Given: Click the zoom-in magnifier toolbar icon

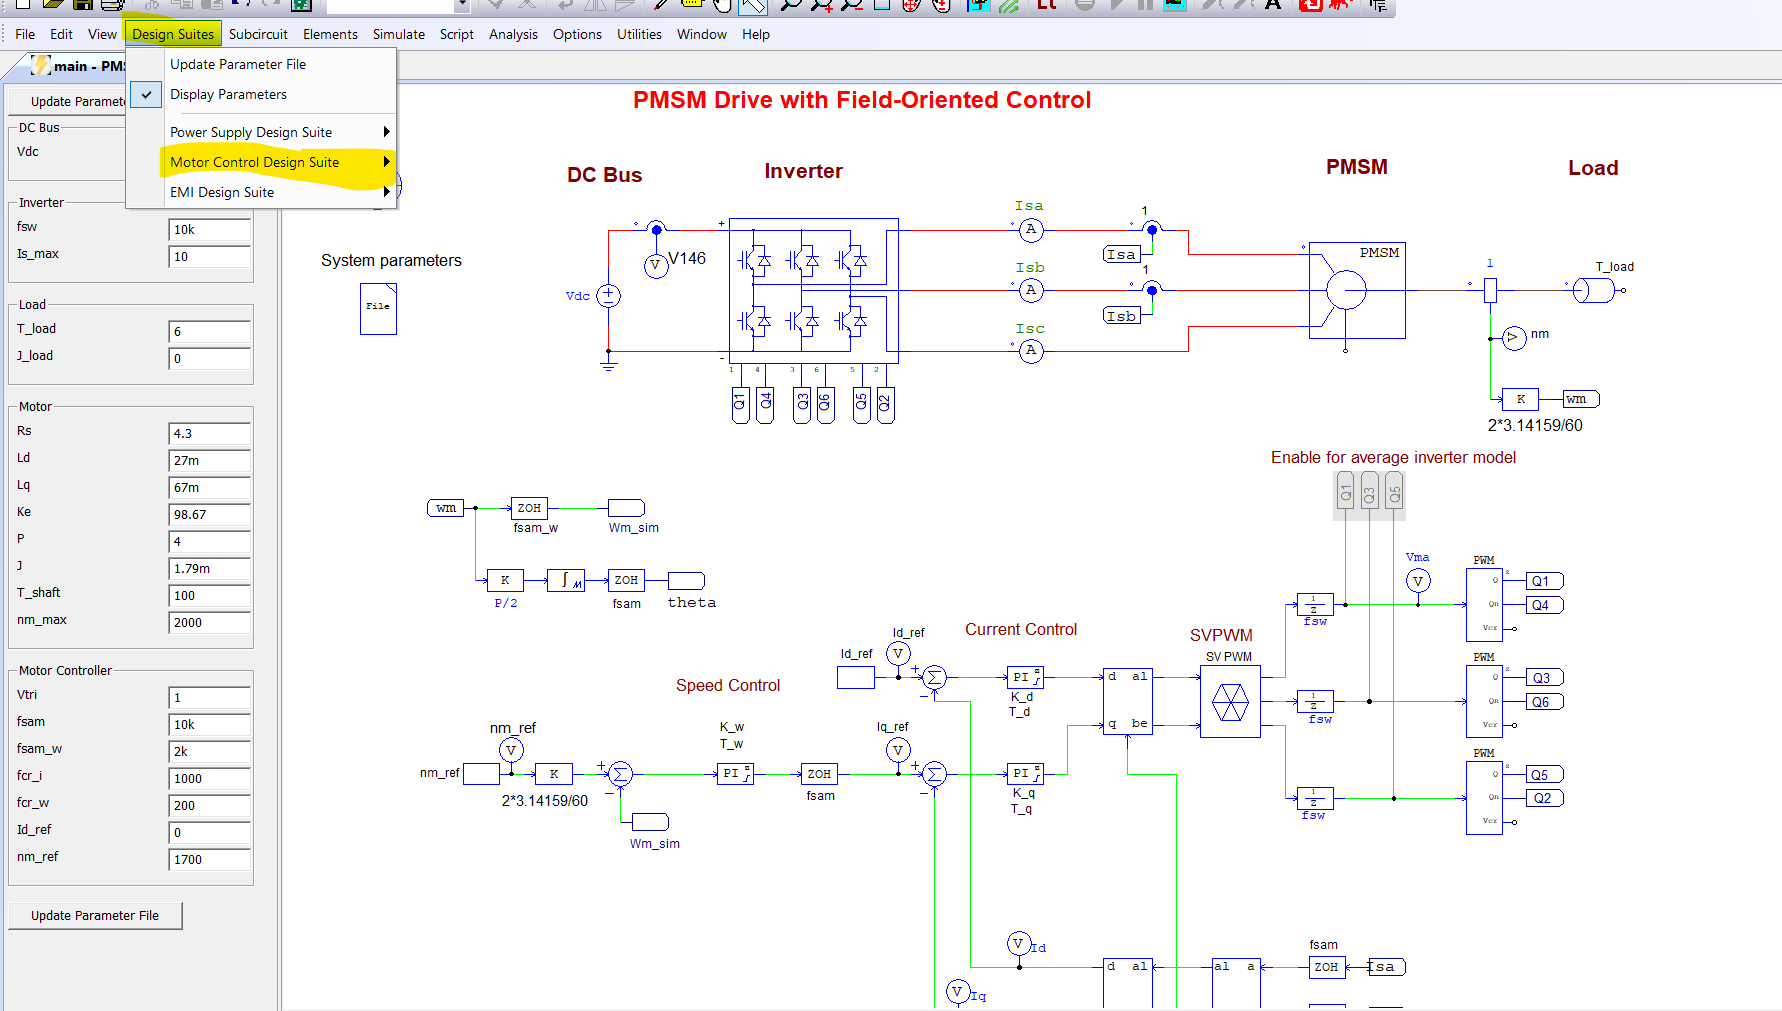Looking at the screenshot, I should click(821, 5).
